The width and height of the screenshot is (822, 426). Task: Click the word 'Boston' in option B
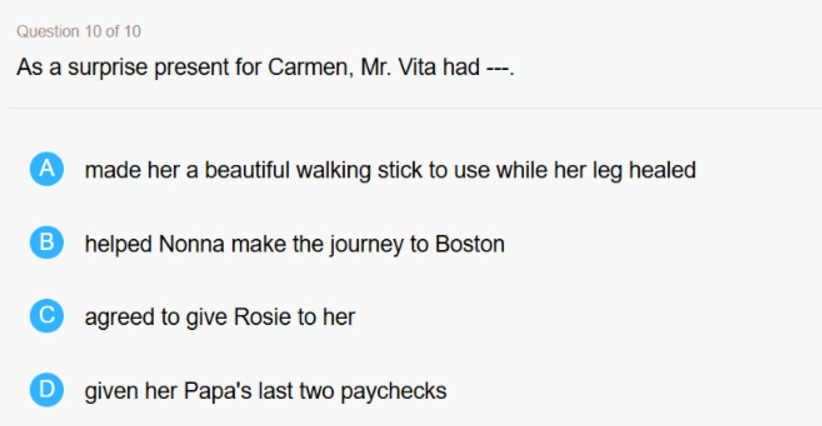tap(470, 244)
